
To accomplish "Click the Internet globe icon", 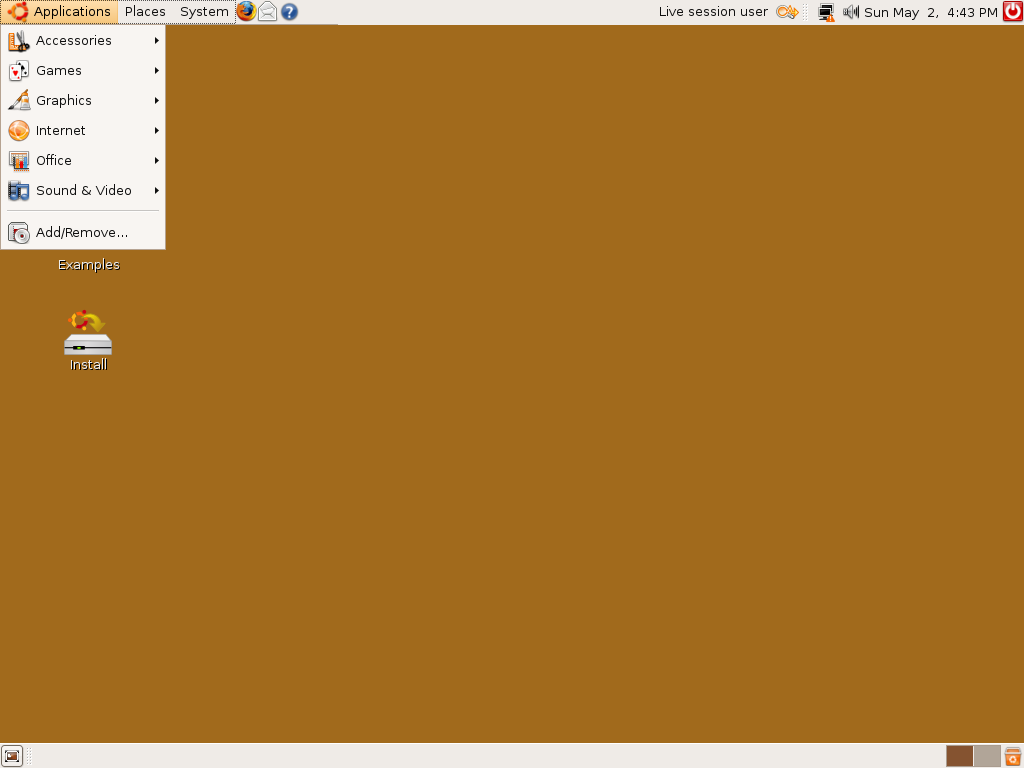I will coord(19,131).
